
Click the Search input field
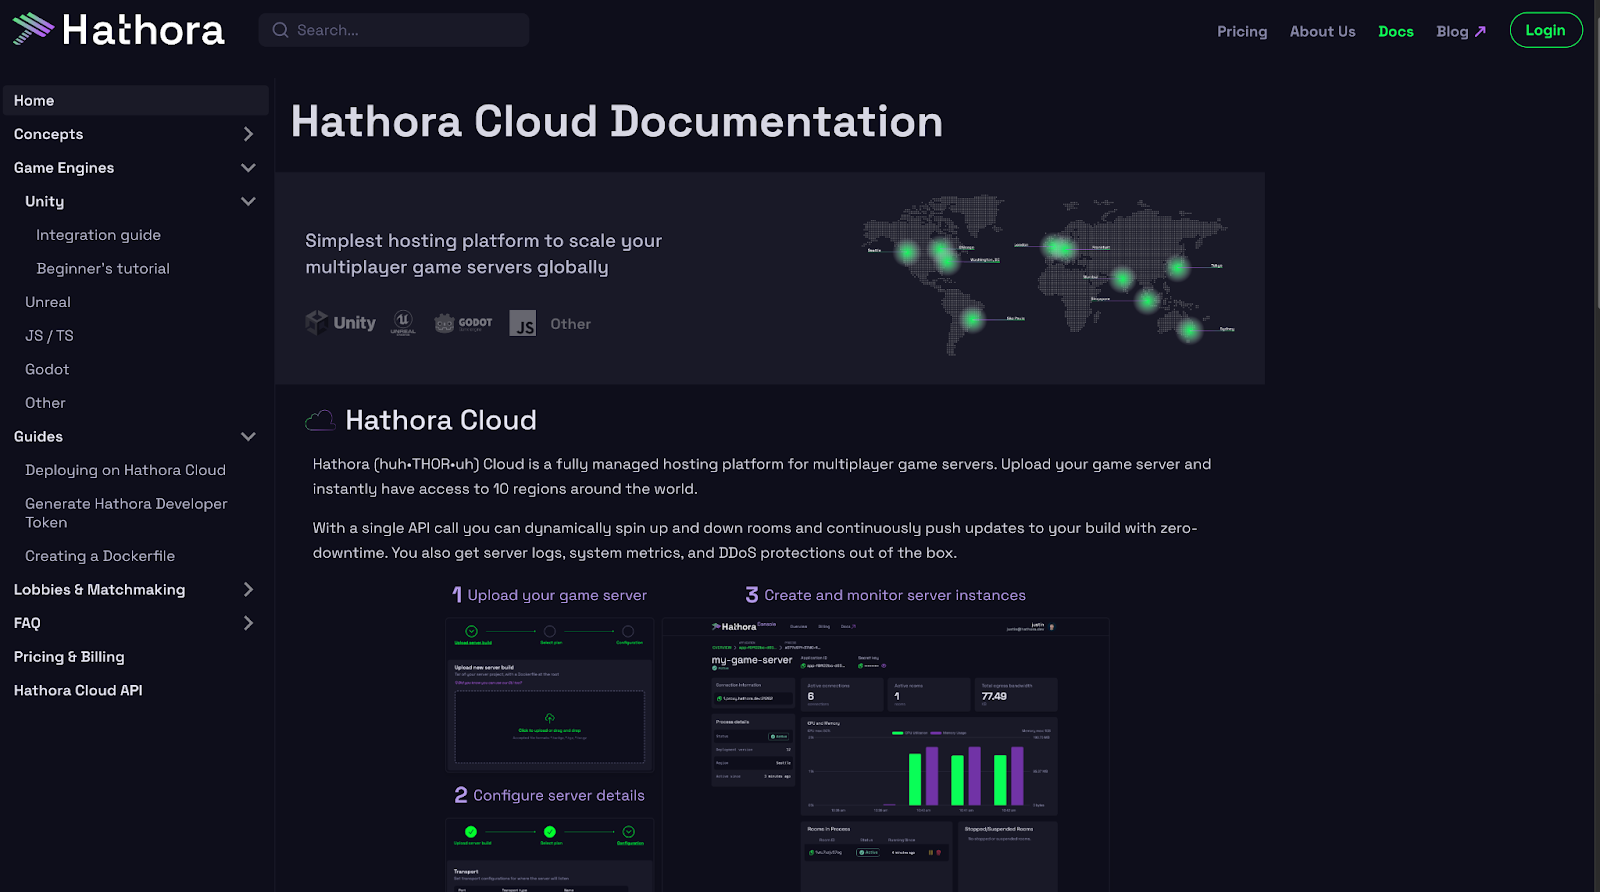pyautogui.click(x=394, y=30)
